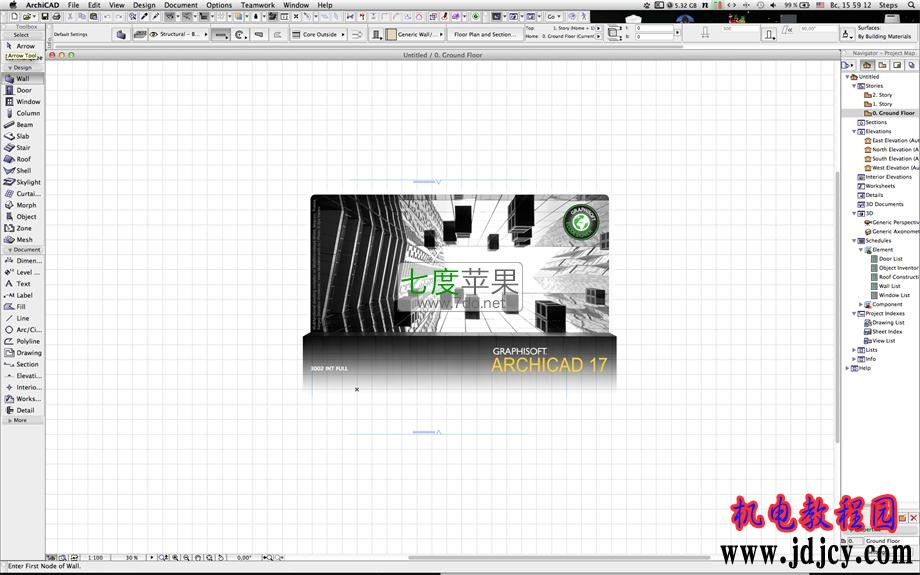Select the Object tool
The image size is (920, 575).
click(x=21, y=217)
